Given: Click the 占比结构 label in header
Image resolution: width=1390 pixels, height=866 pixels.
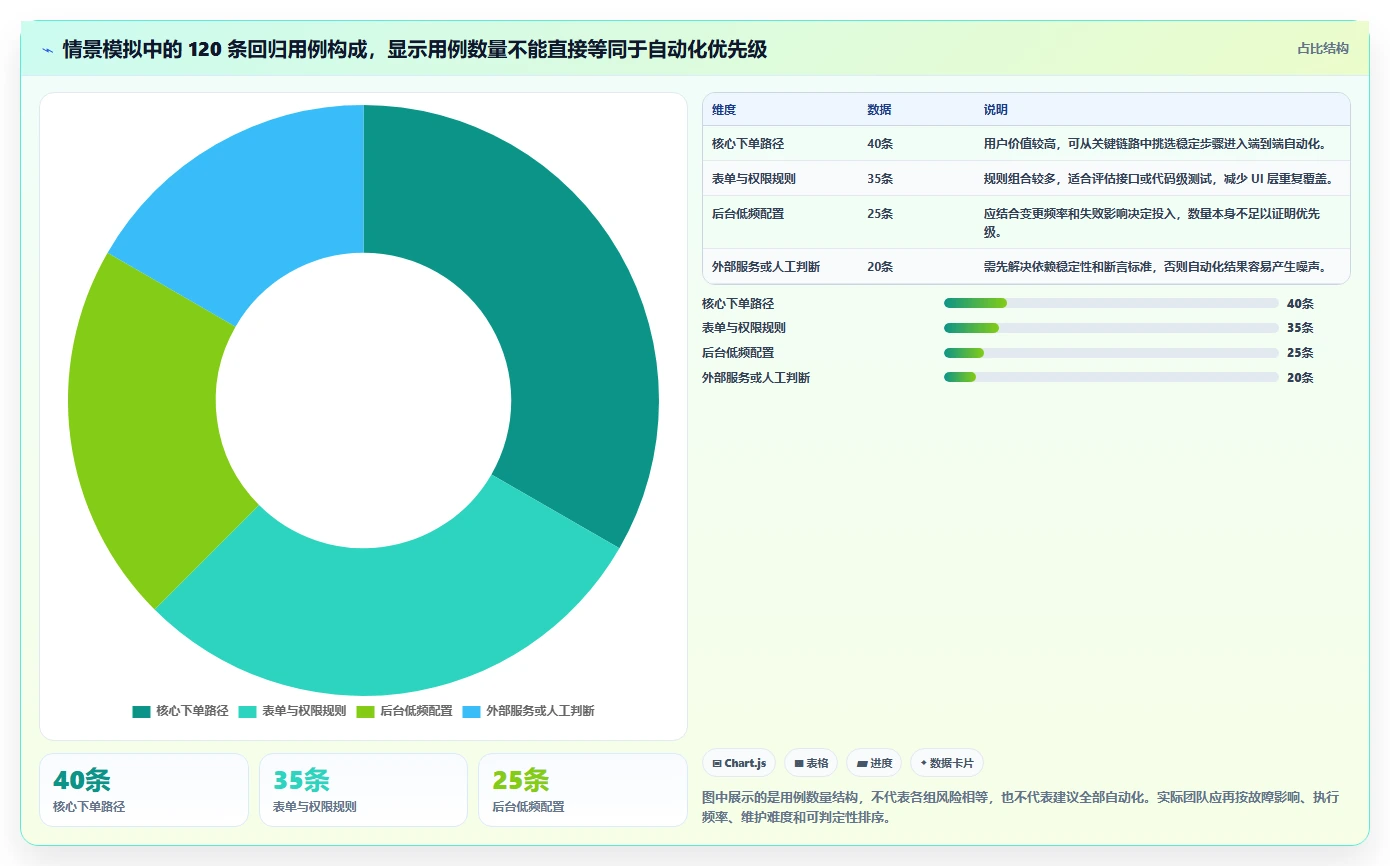Looking at the screenshot, I should [1322, 48].
